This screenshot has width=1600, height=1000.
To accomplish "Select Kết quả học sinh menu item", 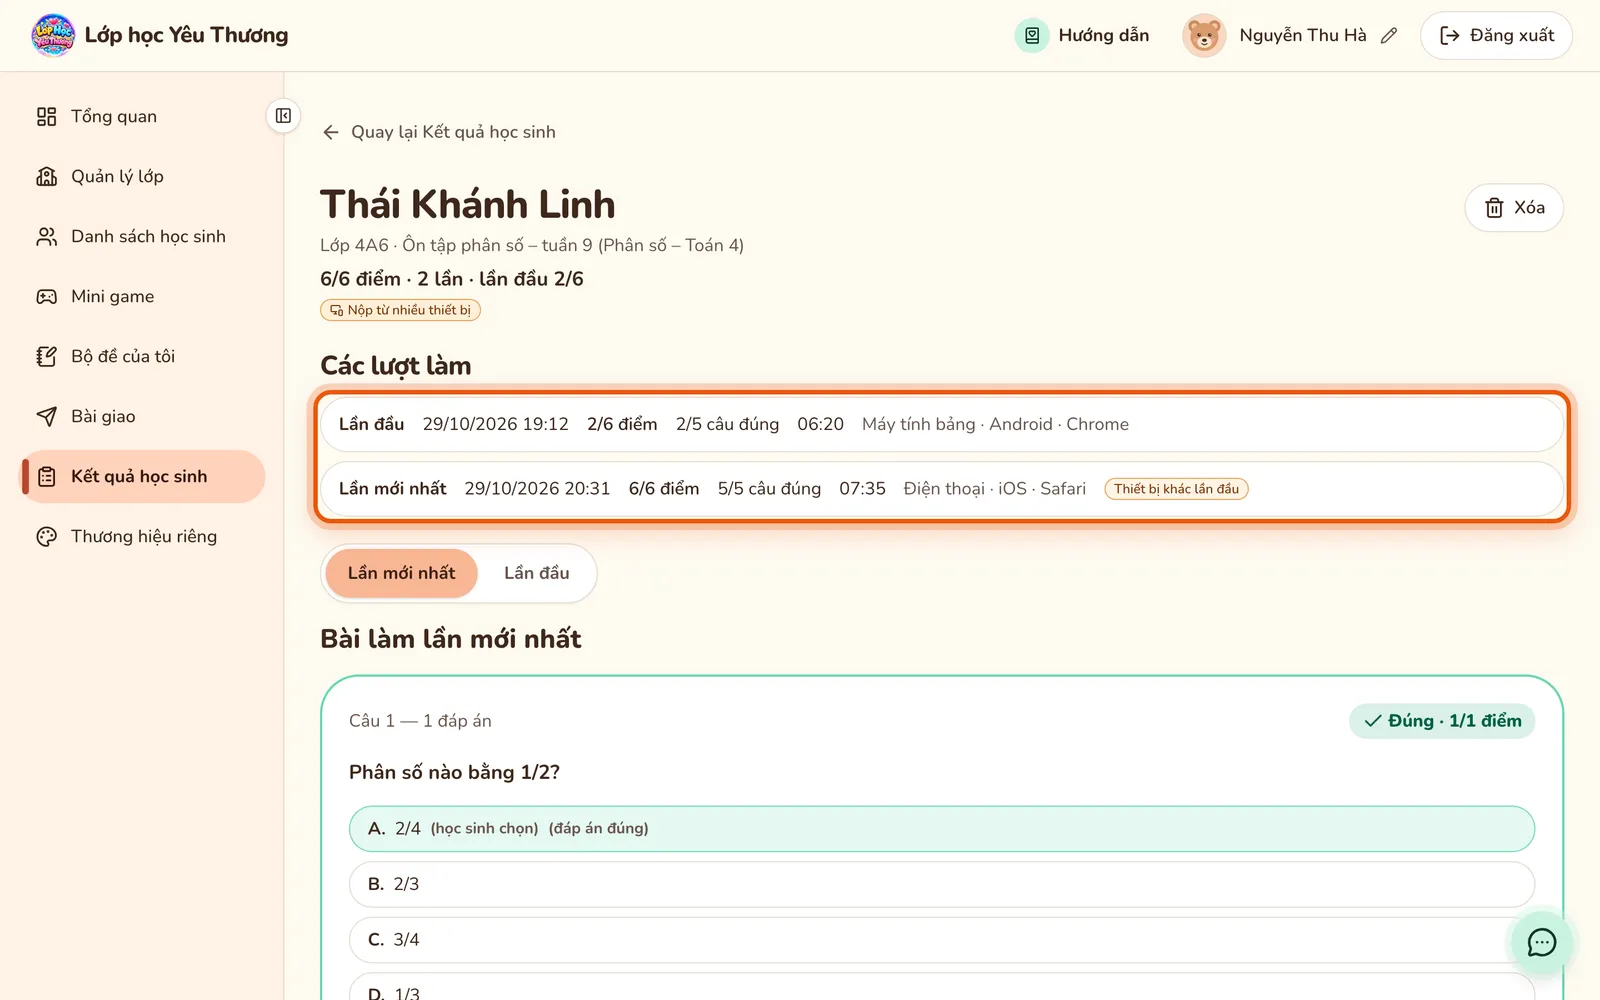I will click(x=143, y=476).
